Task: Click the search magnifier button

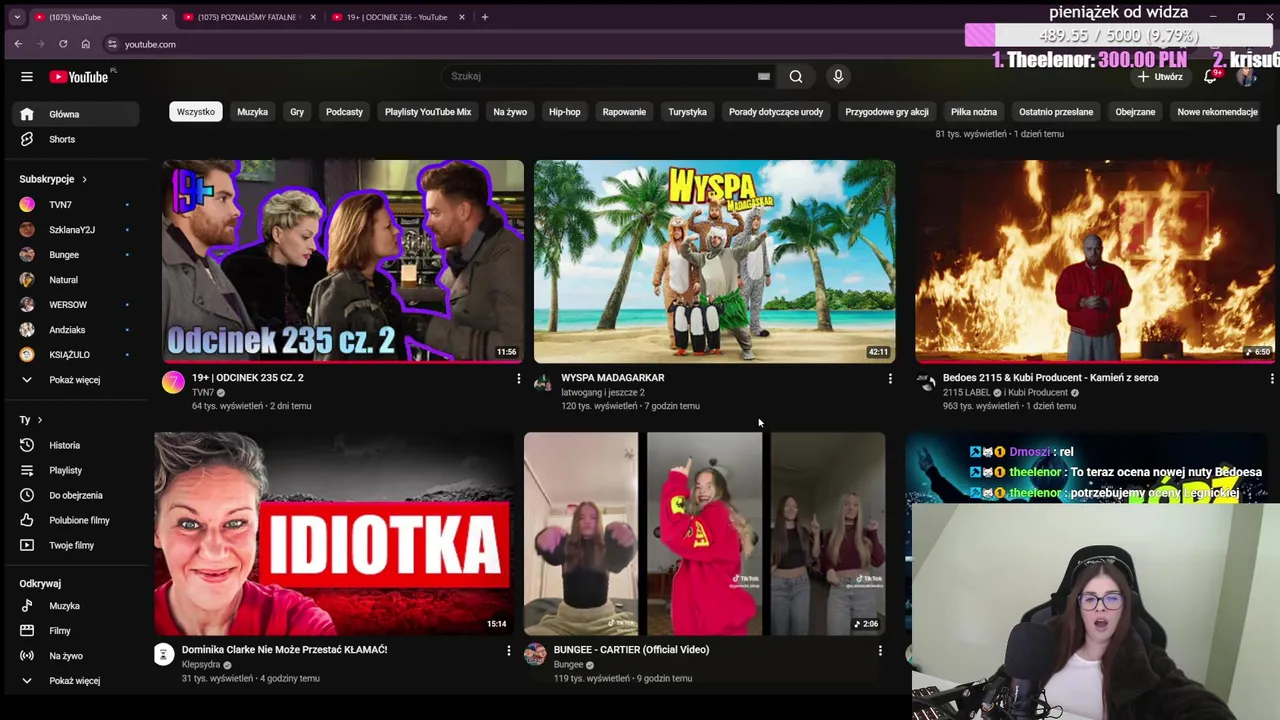Action: [x=796, y=76]
